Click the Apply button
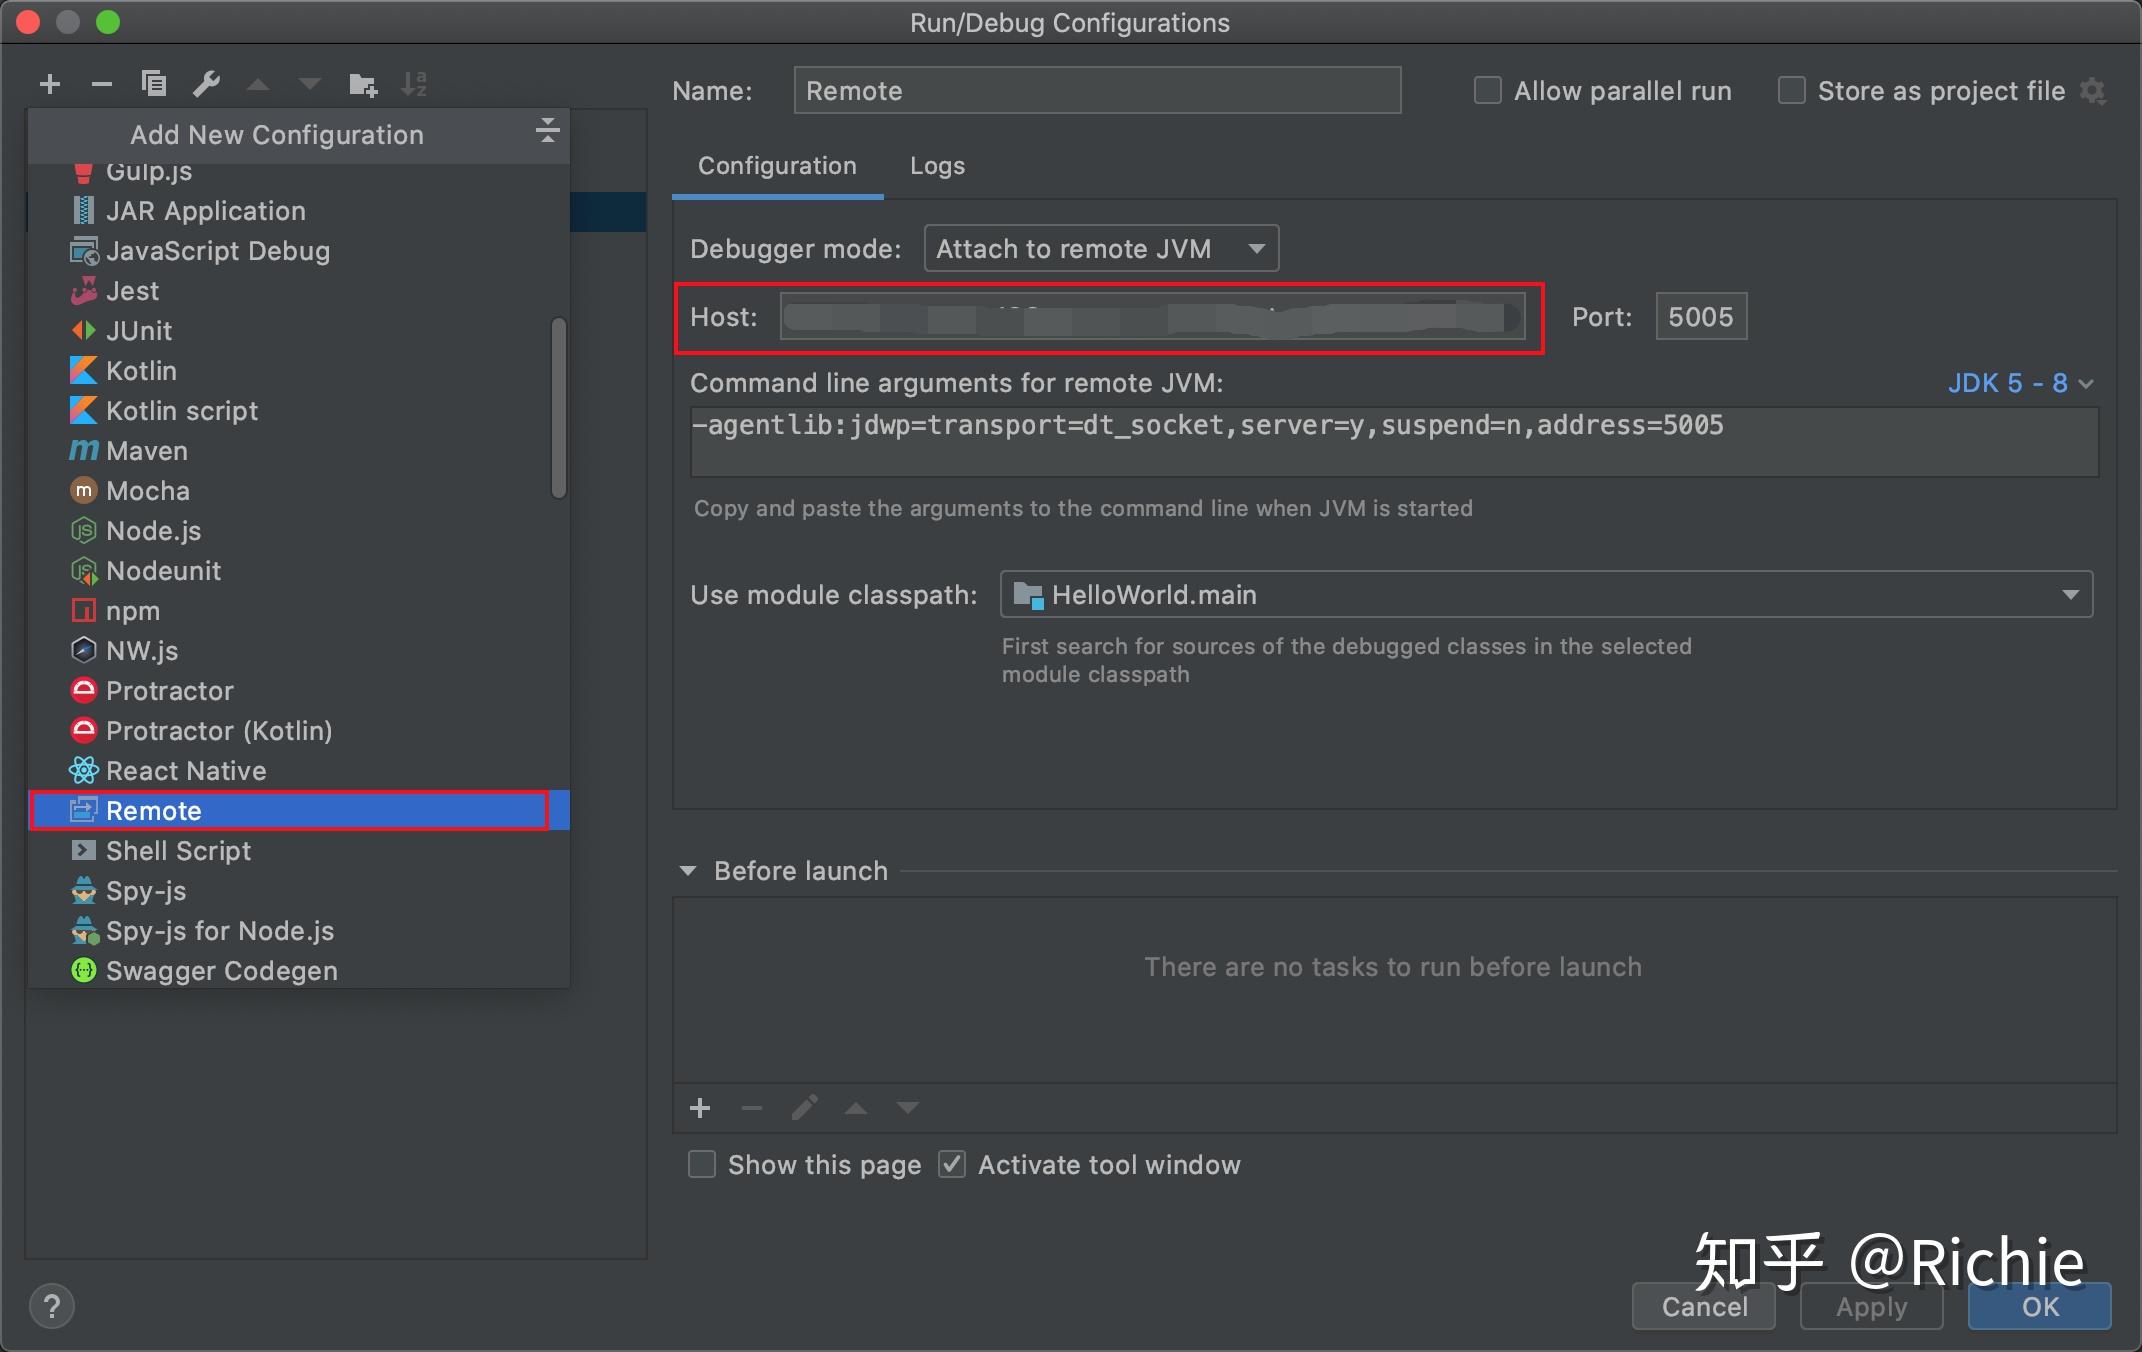Image resolution: width=2142 pixels, height=1352 pixels. pyautogui.click(x=1870, y=1306)
